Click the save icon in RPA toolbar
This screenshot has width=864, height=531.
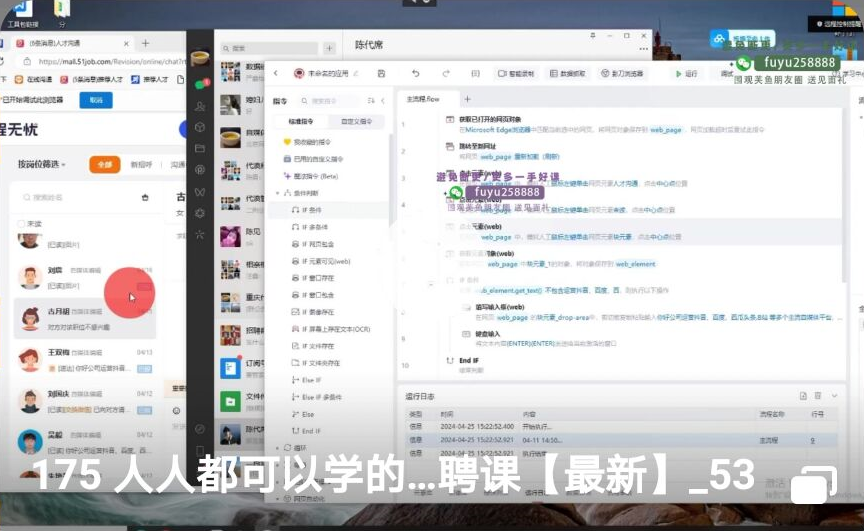coord(381,73)
